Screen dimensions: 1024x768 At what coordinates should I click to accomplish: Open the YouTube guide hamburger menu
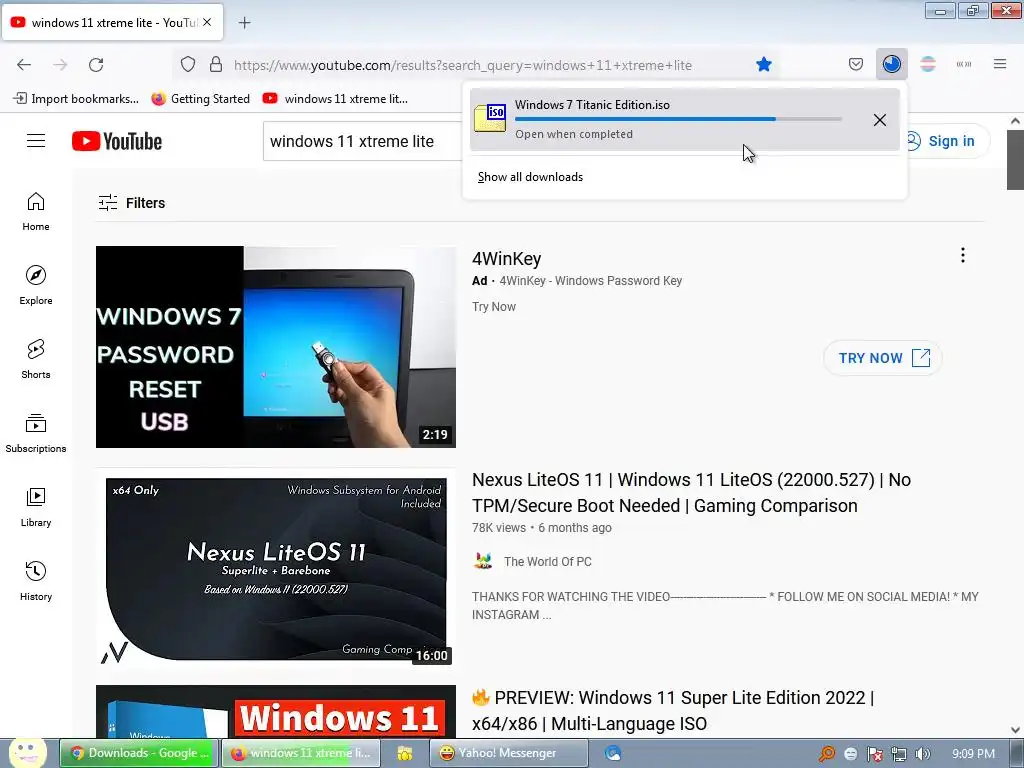(x=36, y=141)
